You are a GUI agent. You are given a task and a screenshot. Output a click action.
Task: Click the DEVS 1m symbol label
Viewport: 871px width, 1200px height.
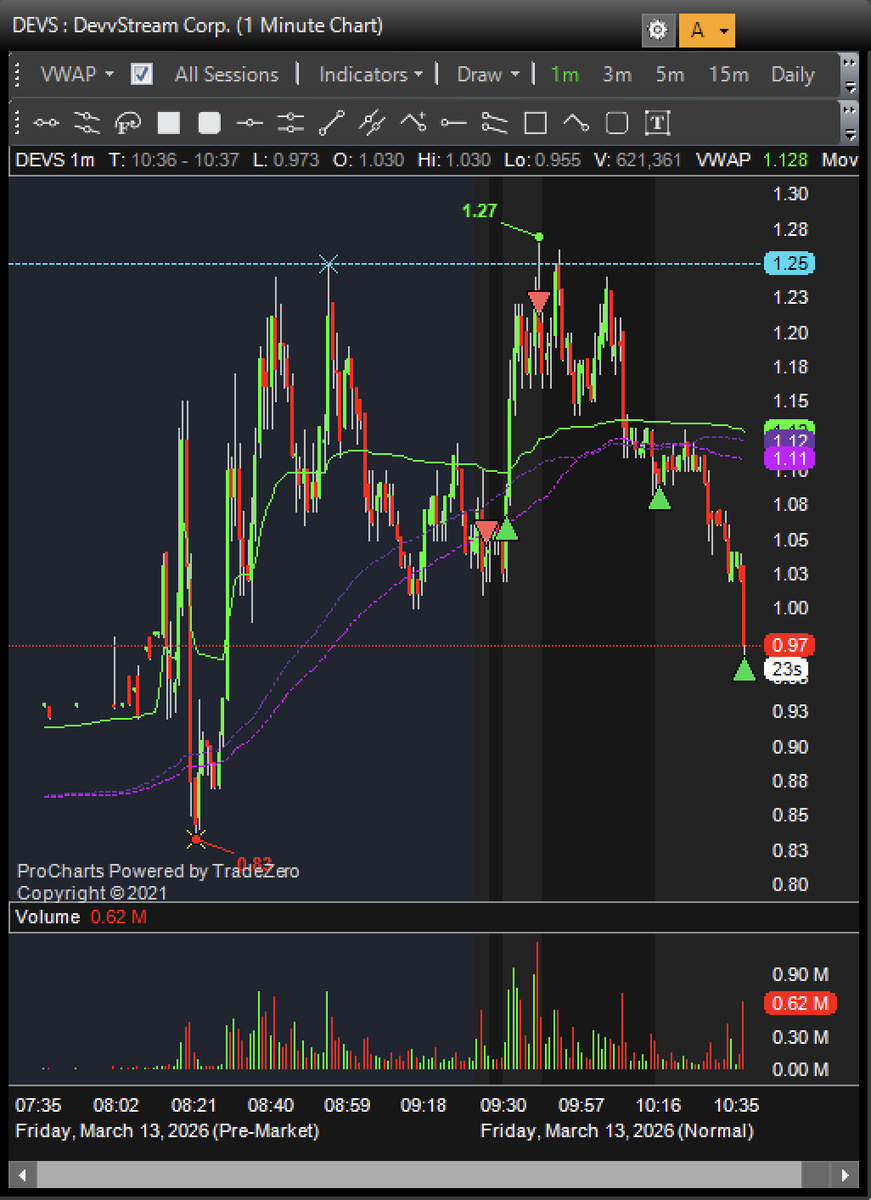coord(54,160)
